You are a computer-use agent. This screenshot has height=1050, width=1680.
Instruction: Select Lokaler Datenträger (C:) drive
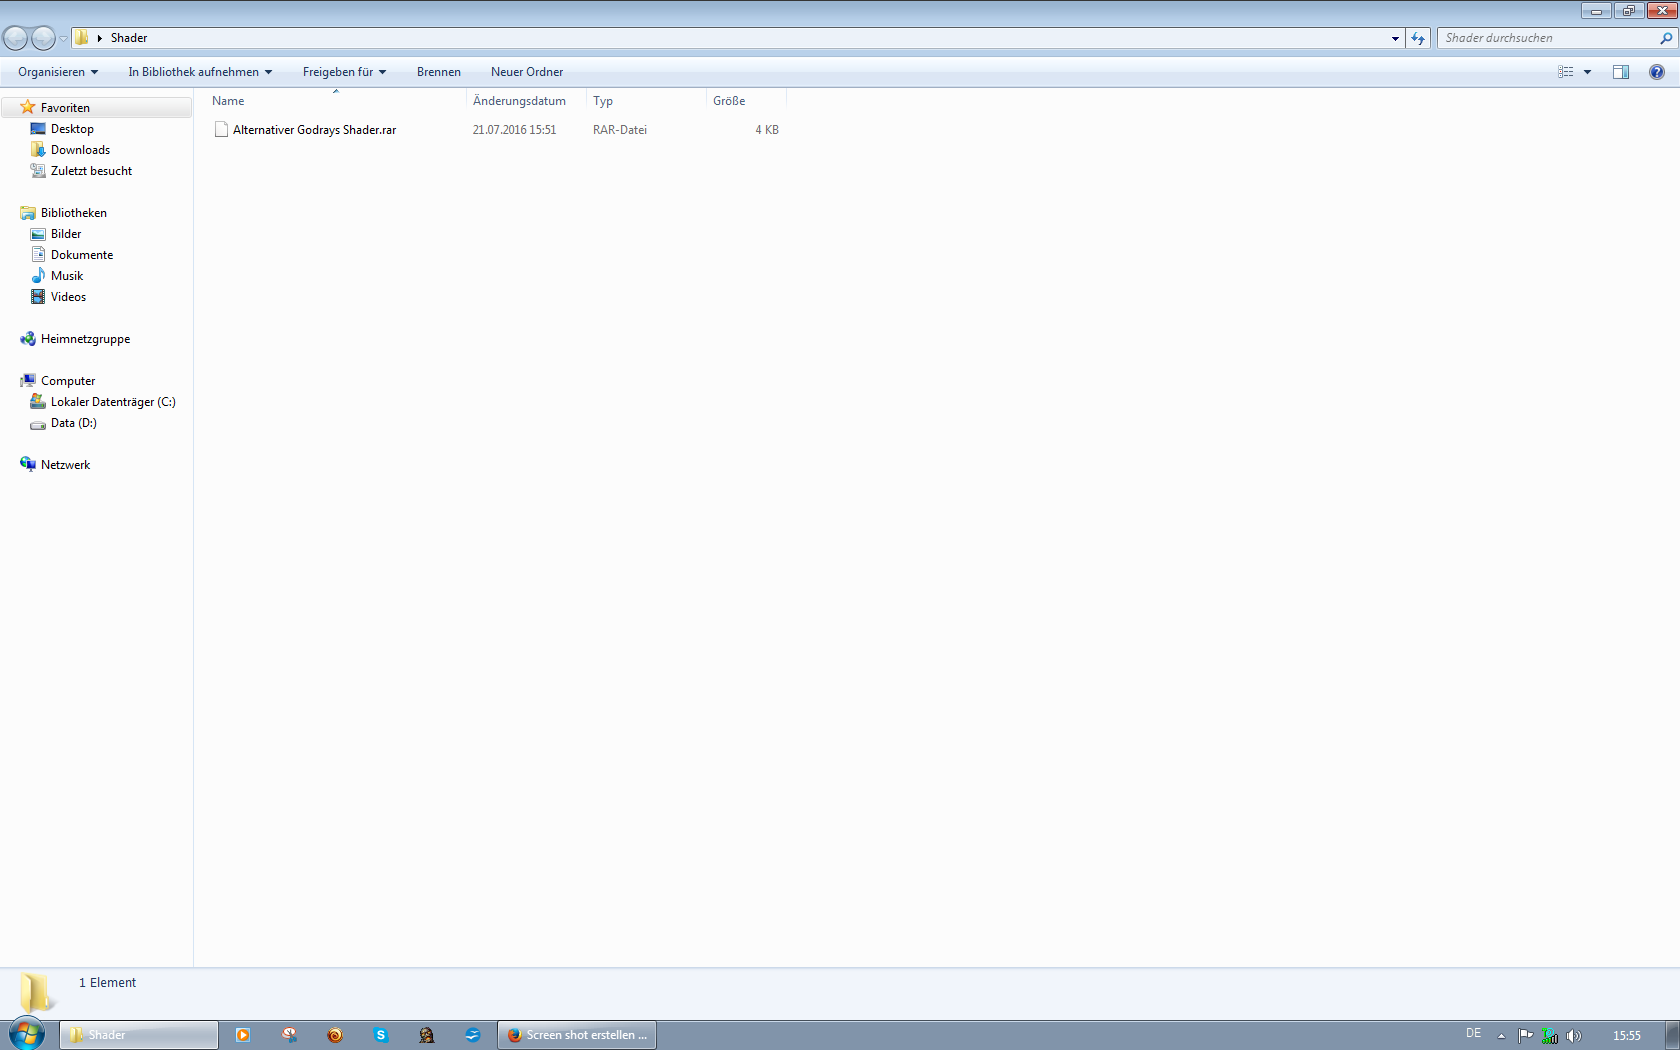pos(113,402)
